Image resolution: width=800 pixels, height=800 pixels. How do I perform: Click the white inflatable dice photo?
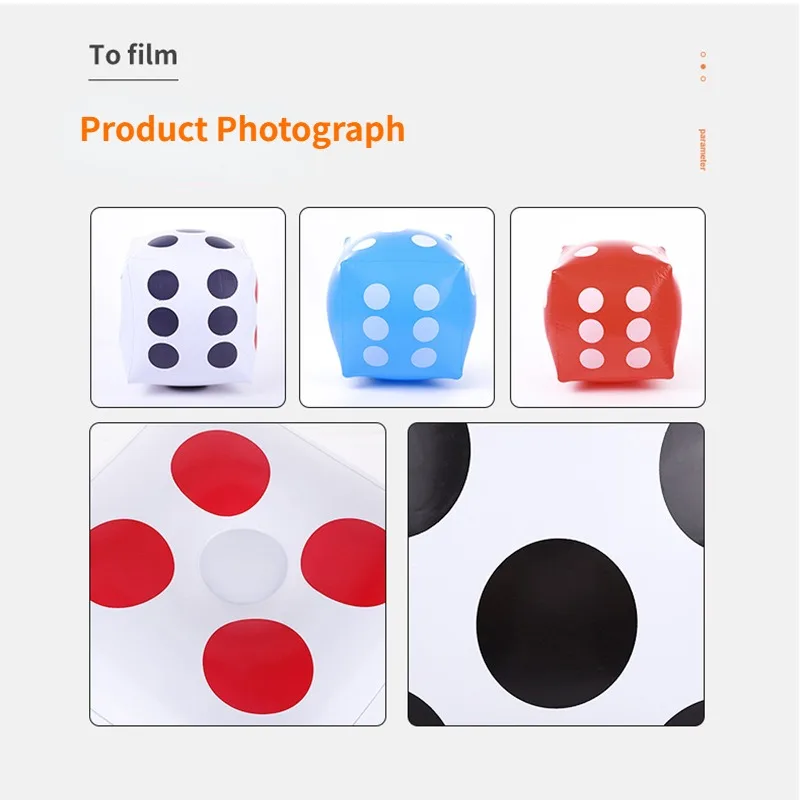(188, 307)
